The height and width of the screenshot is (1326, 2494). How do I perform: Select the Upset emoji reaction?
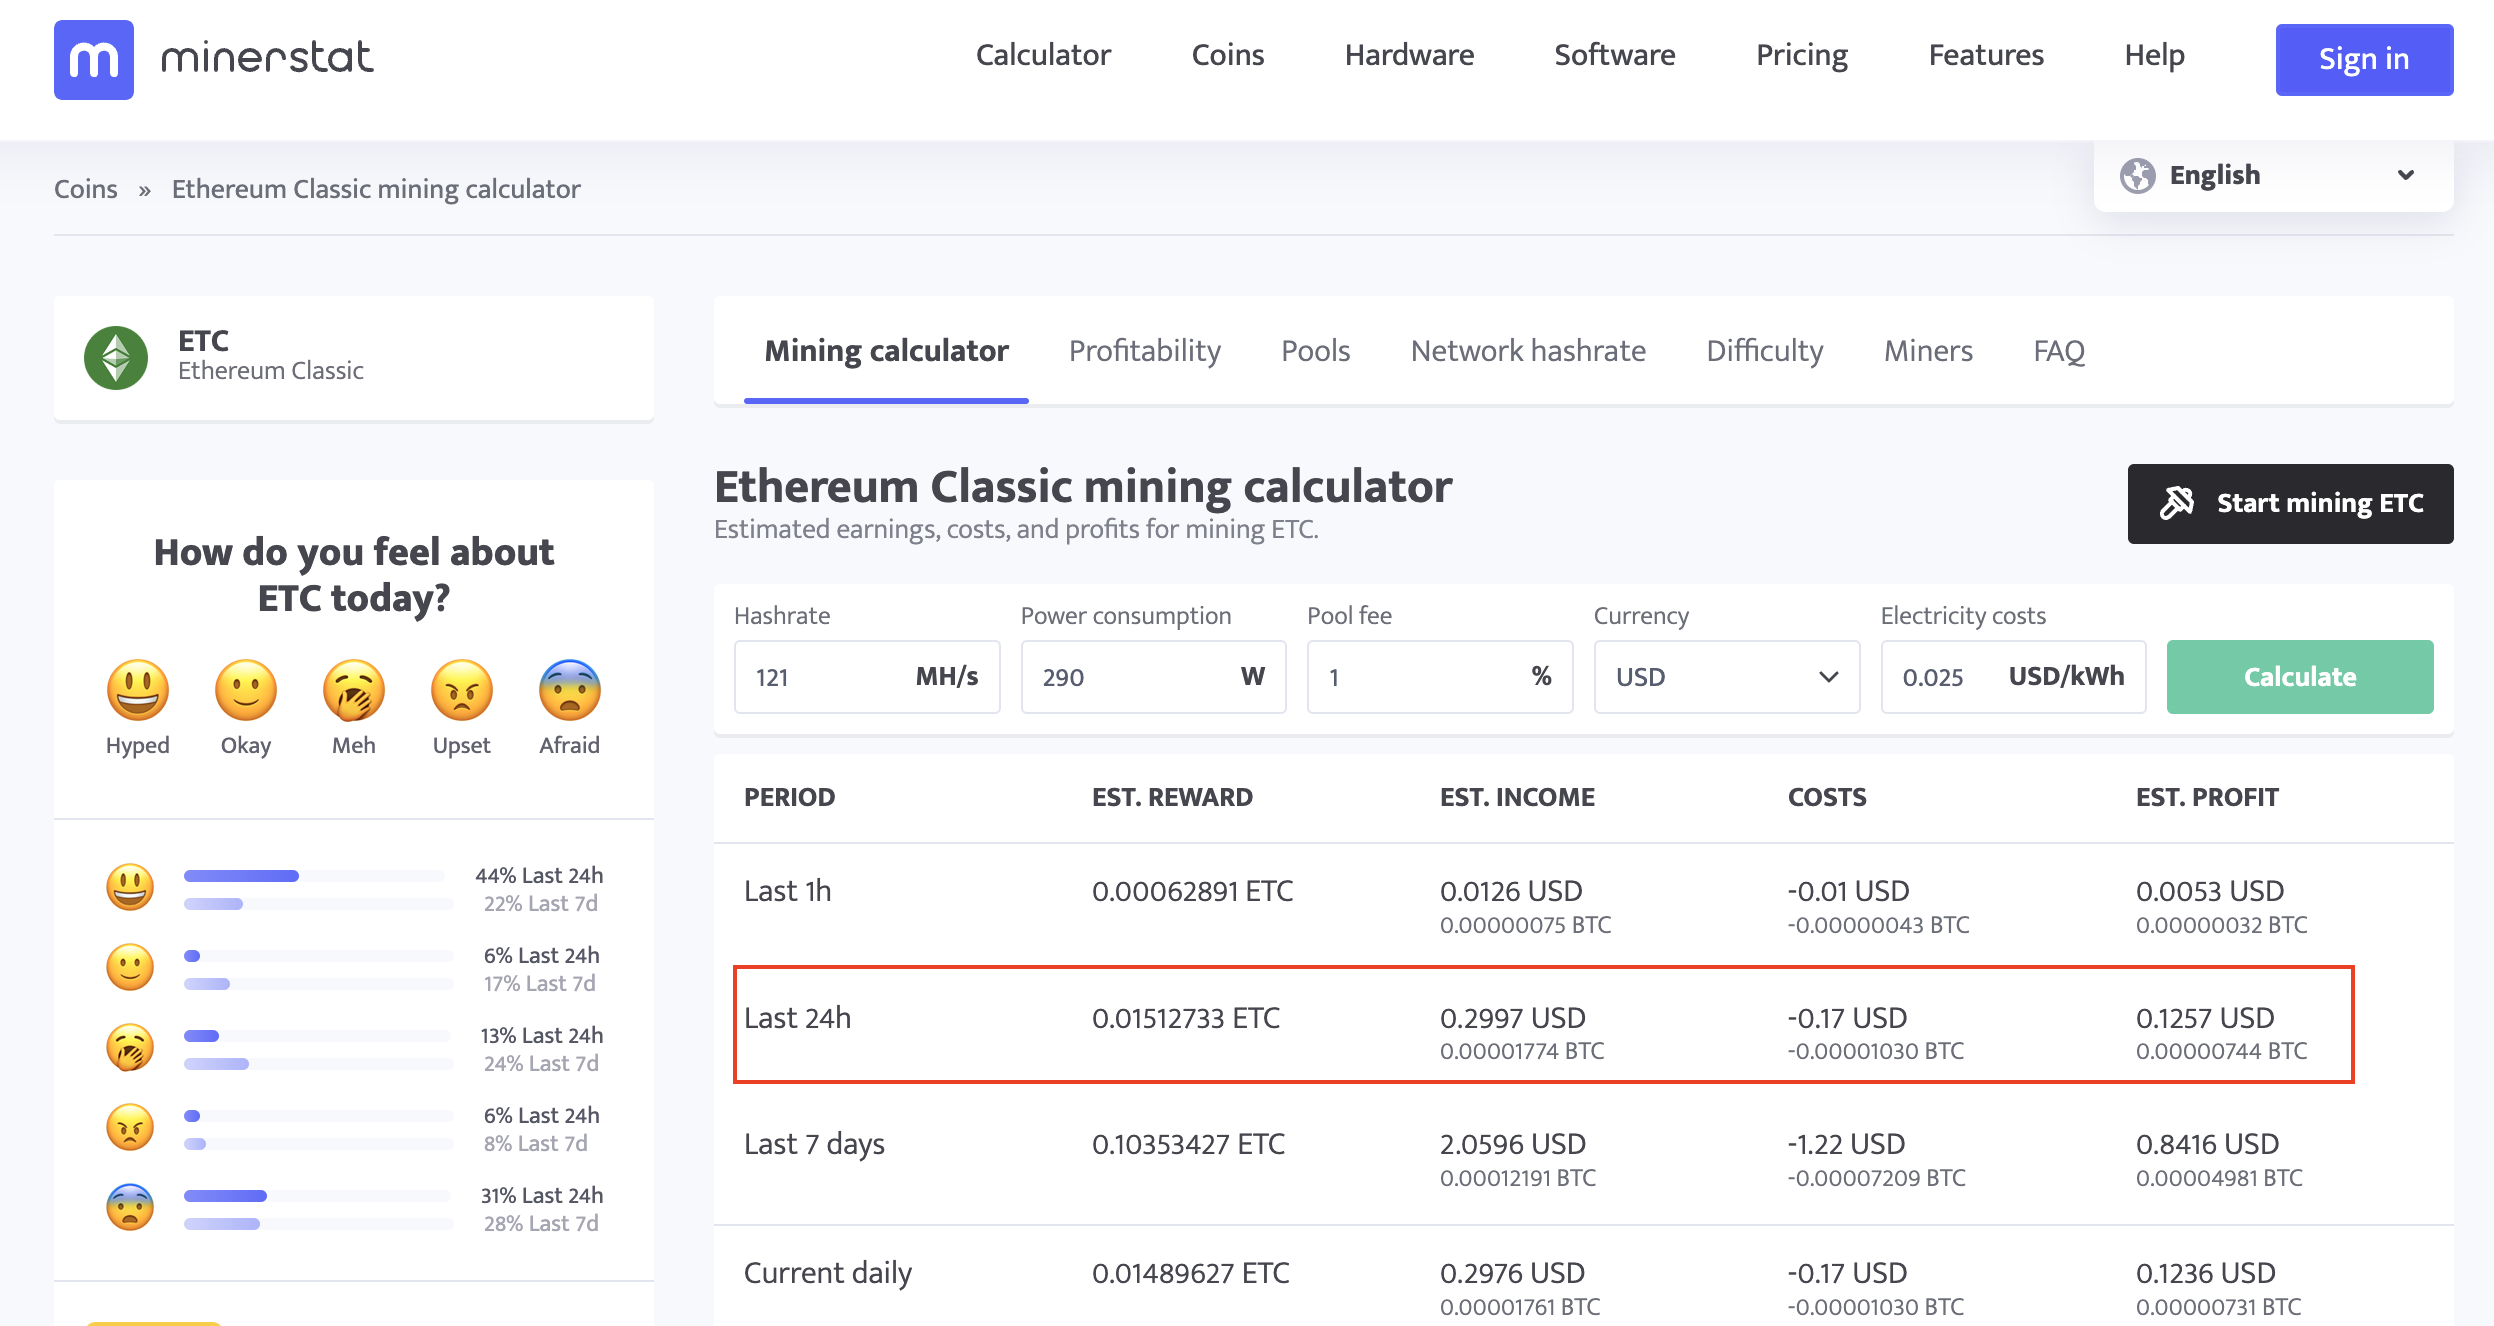(460, 691)
